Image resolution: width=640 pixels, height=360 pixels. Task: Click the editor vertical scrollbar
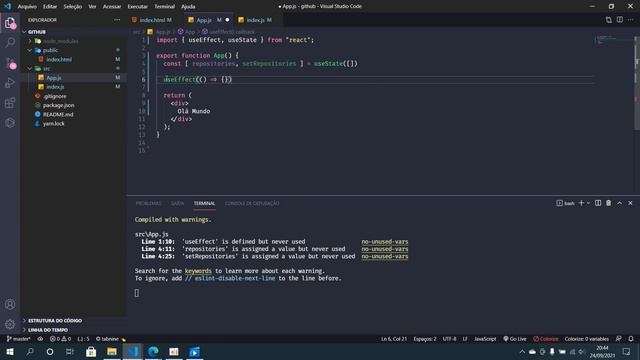tap(637, 82)
